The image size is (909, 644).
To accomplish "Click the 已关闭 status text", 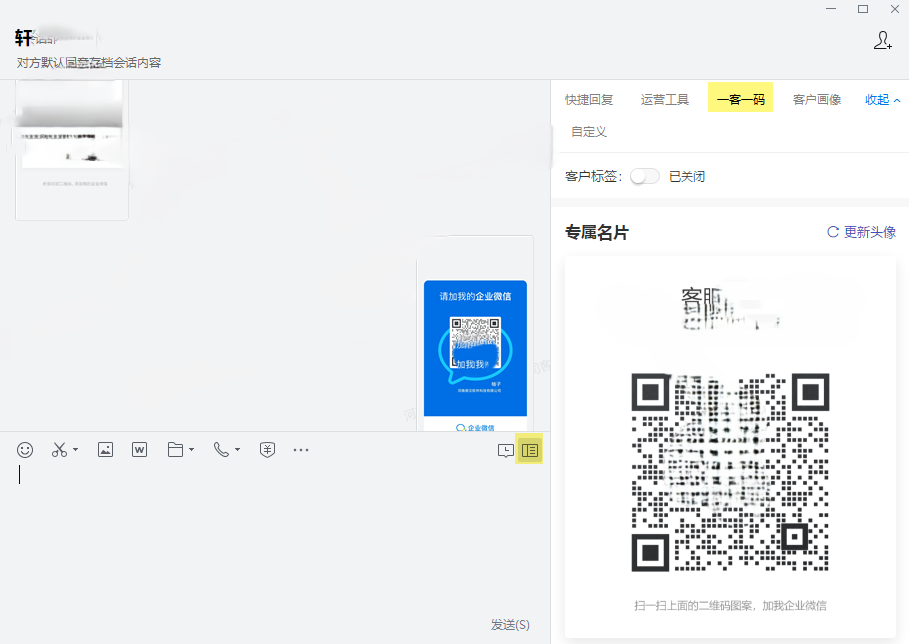I will pyautogui.click(x=687, y=176).
